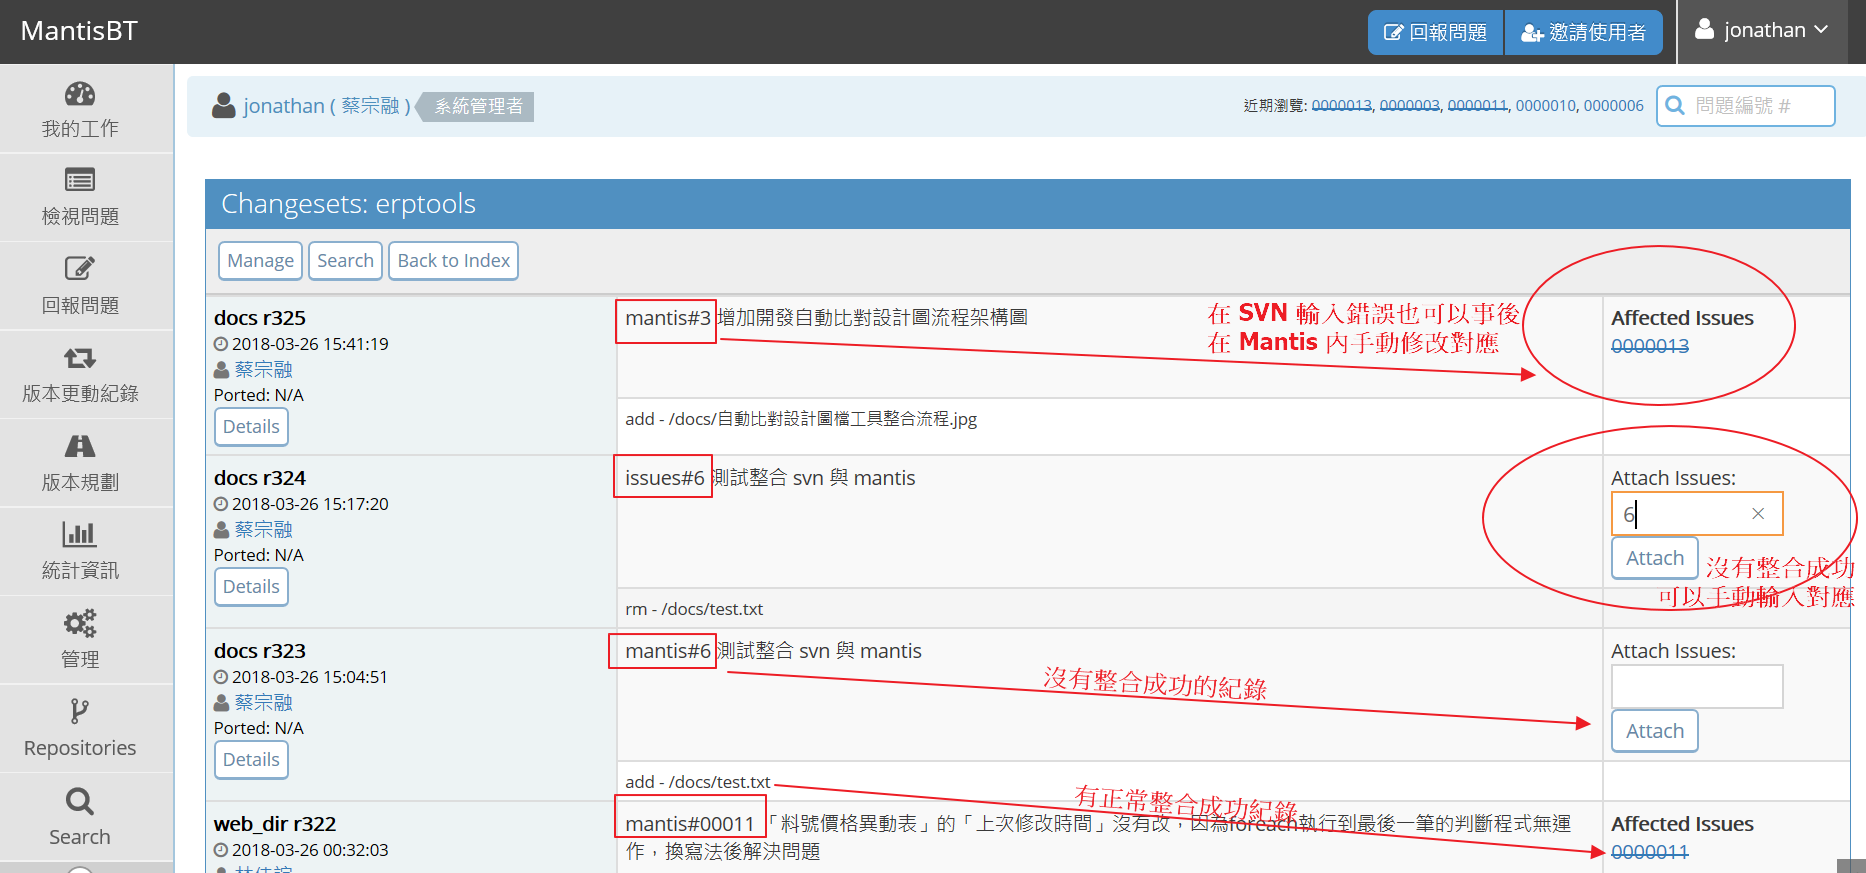1866x873 pixels.
Task: Open recently visited issue 0000011
Action: (1478, 105)
